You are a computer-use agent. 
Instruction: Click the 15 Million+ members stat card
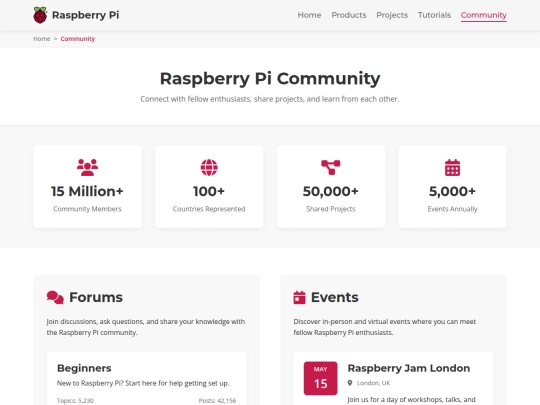(87, 187)
